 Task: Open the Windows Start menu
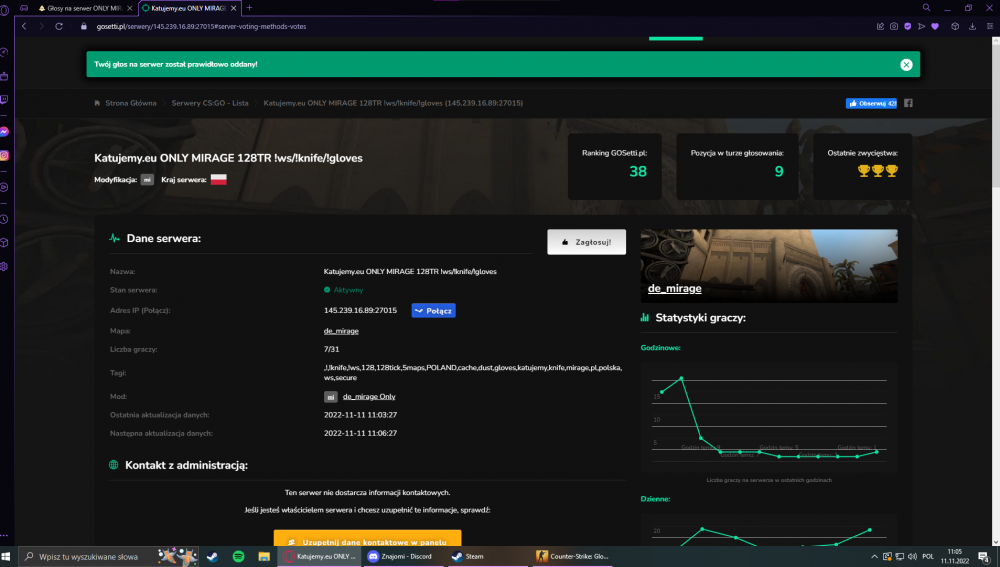pyautogui.click(x=6, y=556)
